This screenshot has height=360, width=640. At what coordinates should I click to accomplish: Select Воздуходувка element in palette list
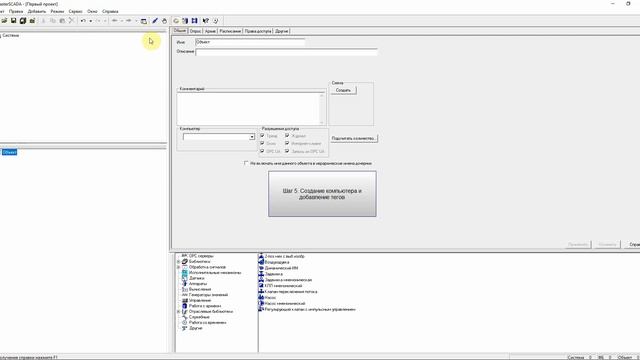(277, 262)
